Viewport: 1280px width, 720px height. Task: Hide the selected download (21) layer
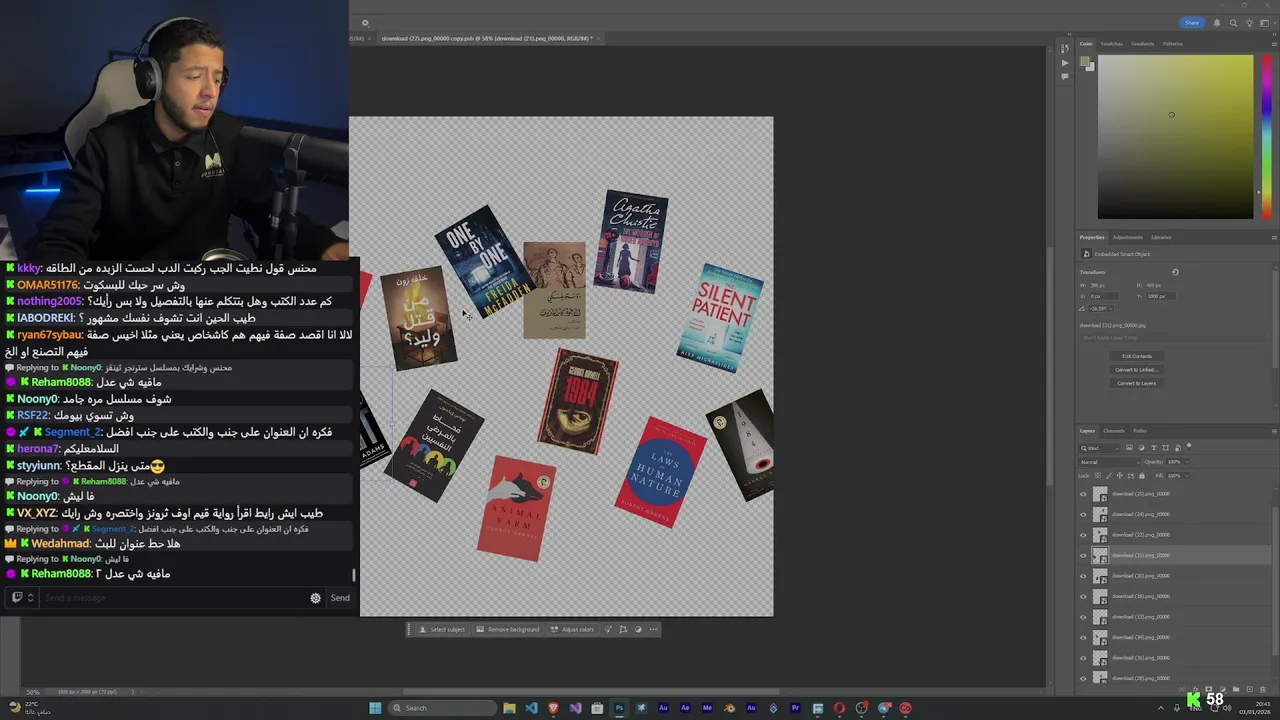point(1083,555)
